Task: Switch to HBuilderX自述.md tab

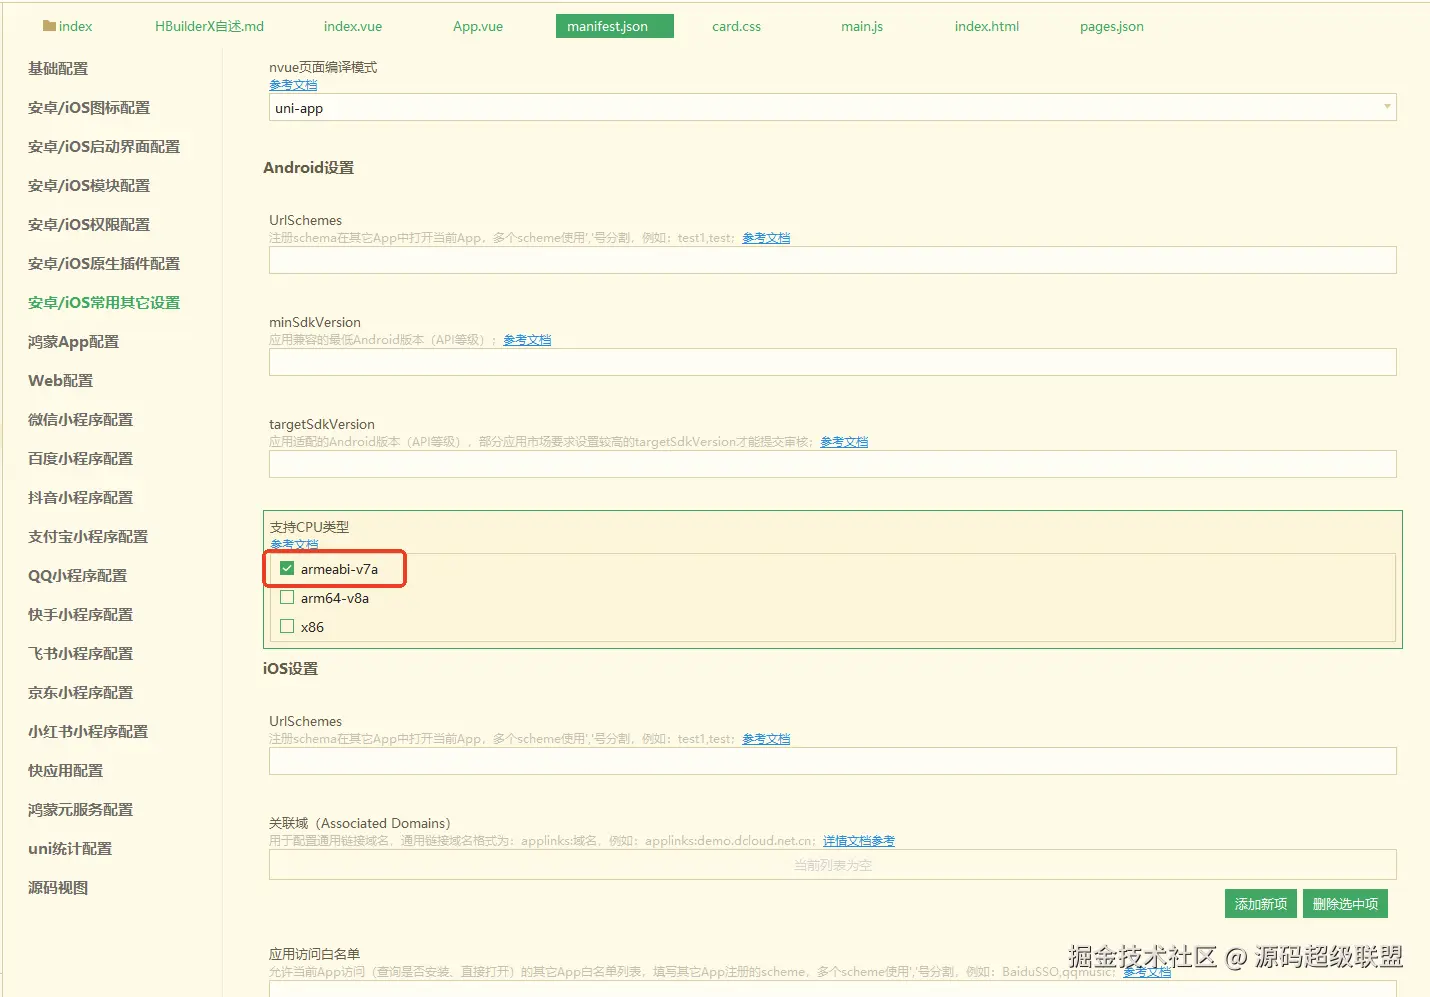Action: (x=209, y=26)
